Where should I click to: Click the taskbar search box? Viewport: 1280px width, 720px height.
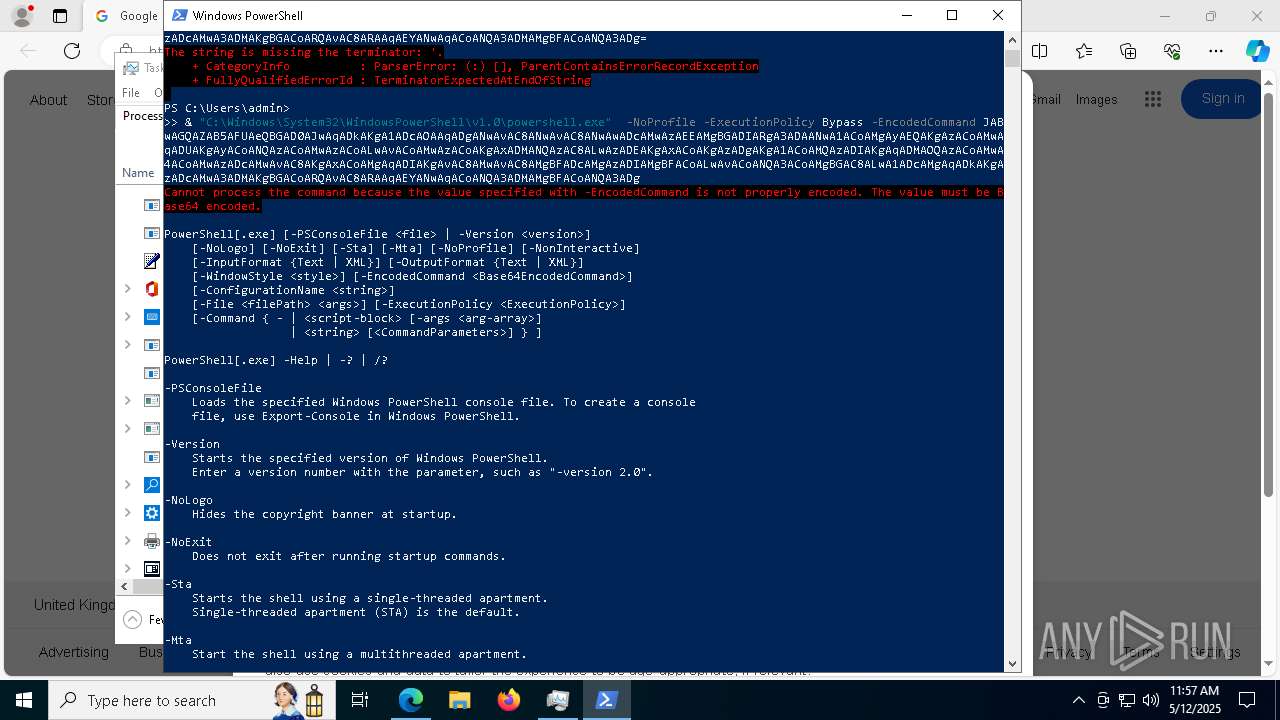[190, 700]
